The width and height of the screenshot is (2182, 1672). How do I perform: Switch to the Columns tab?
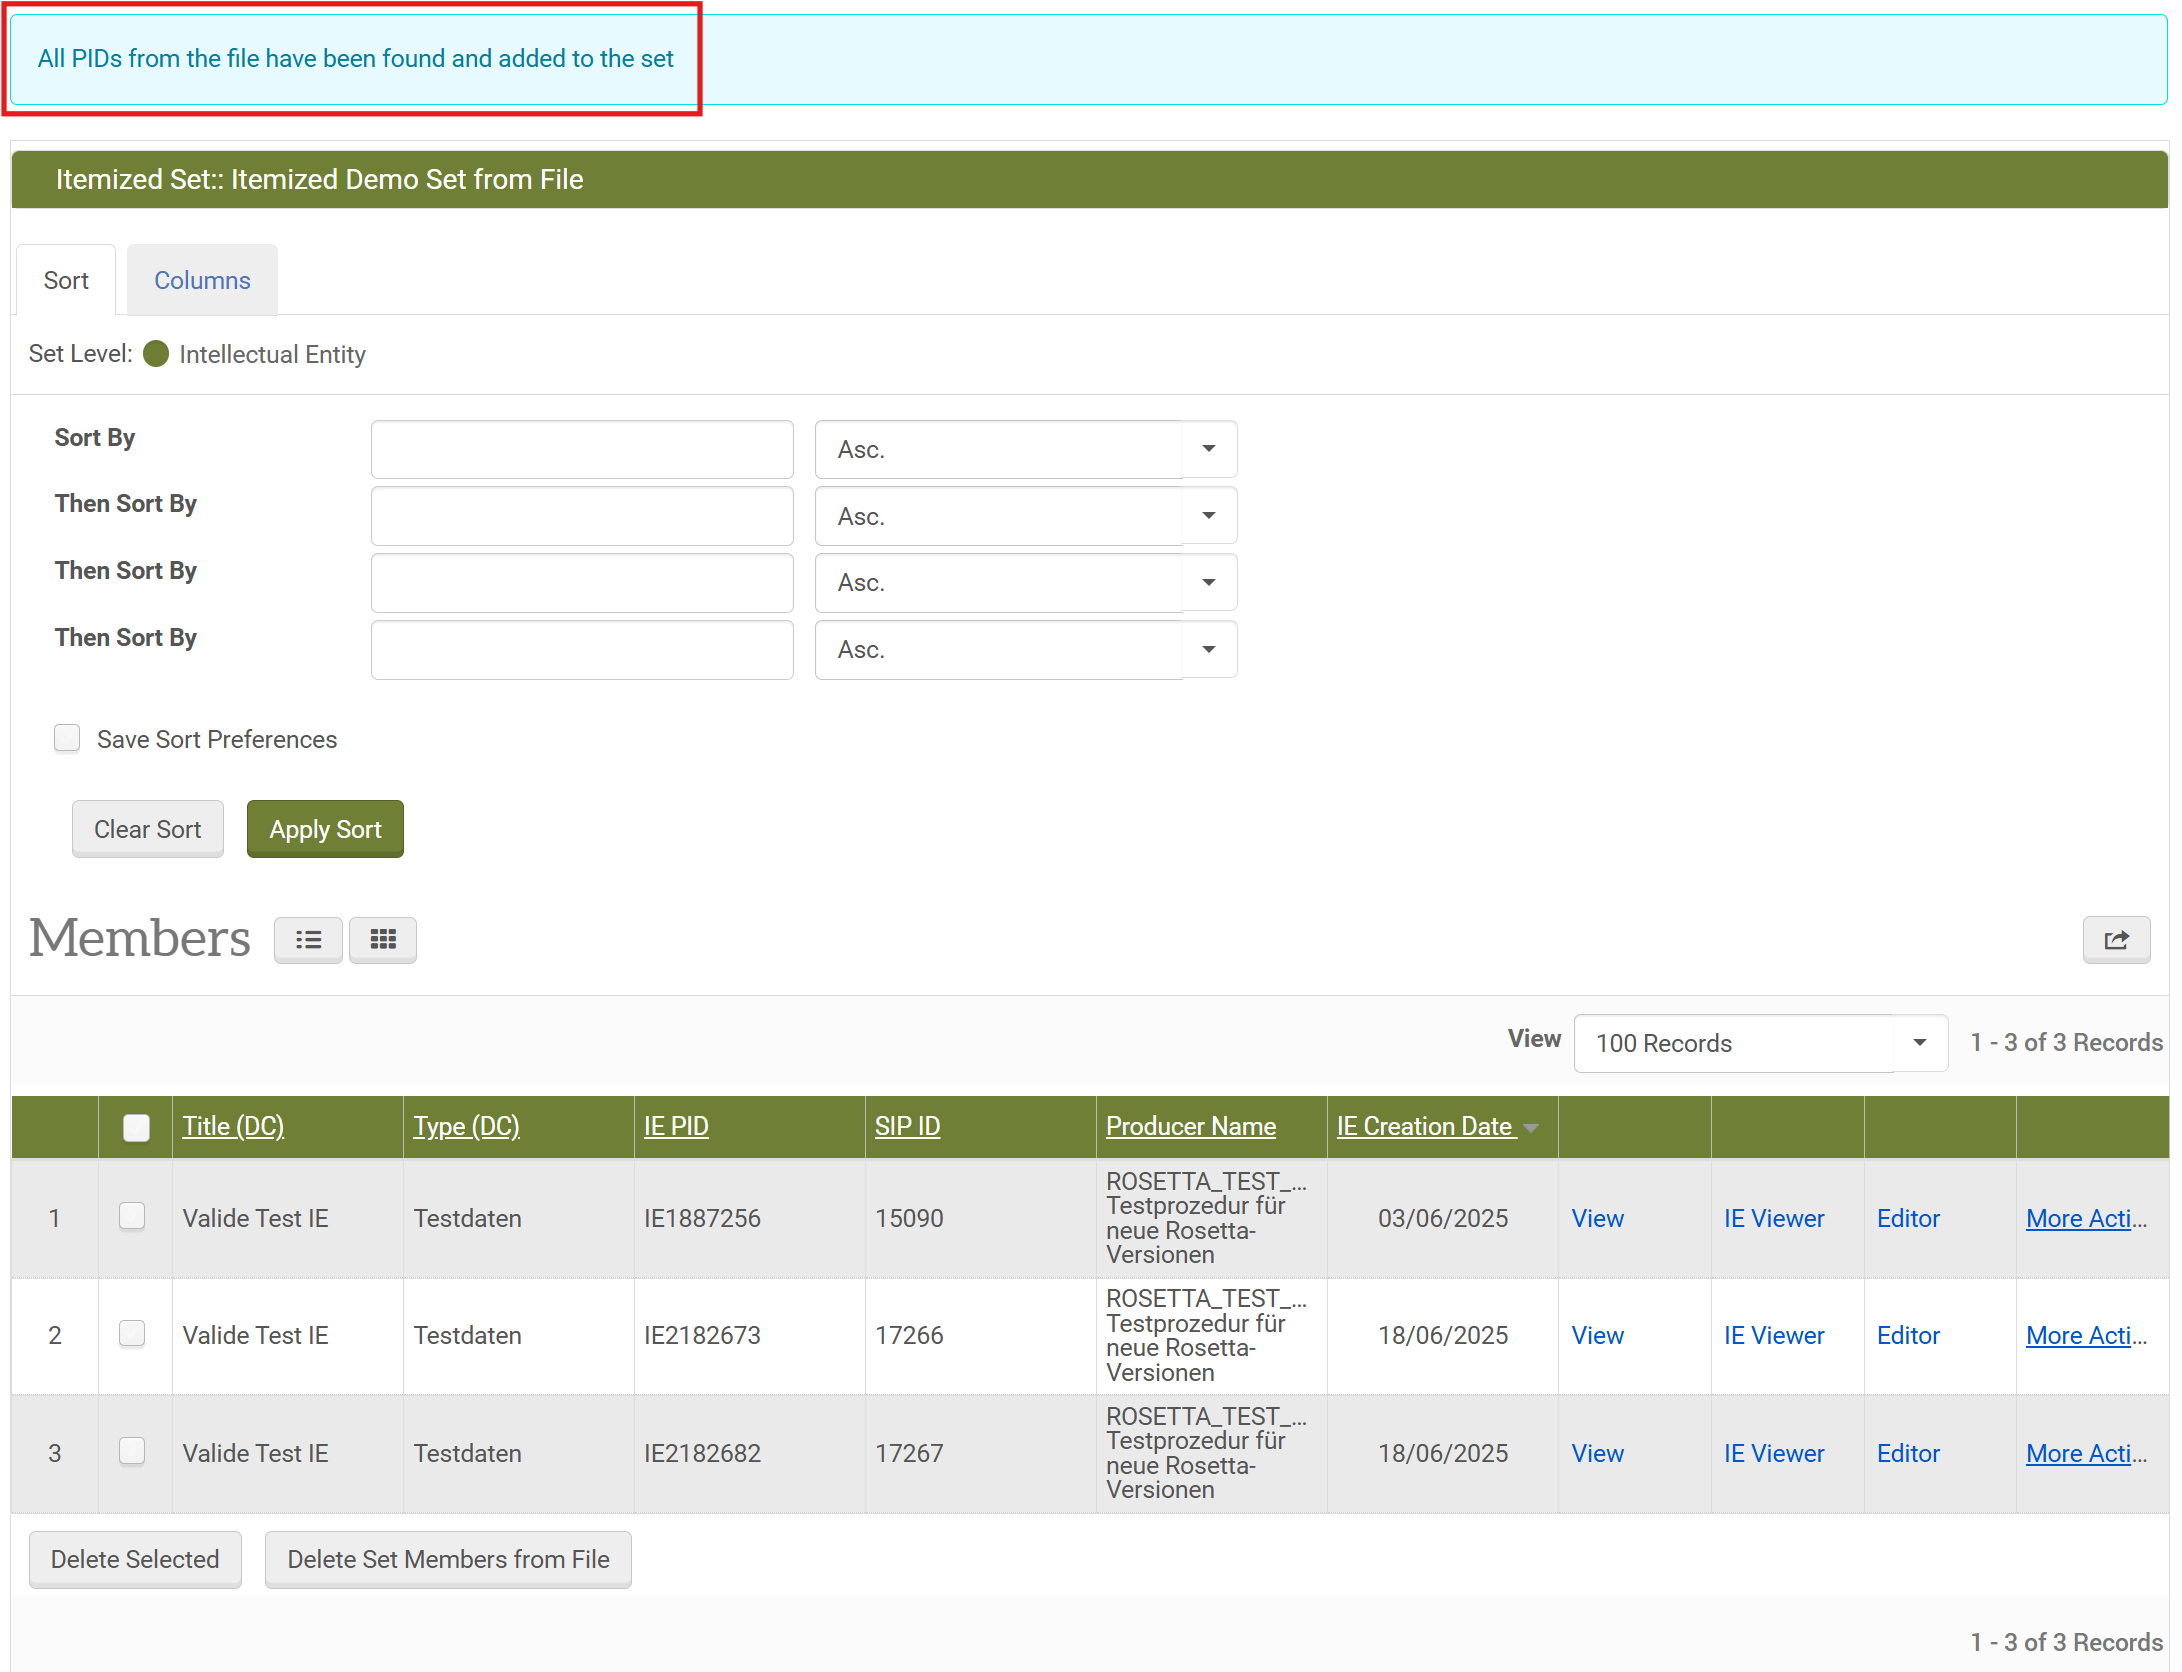(x=201, y=280)
